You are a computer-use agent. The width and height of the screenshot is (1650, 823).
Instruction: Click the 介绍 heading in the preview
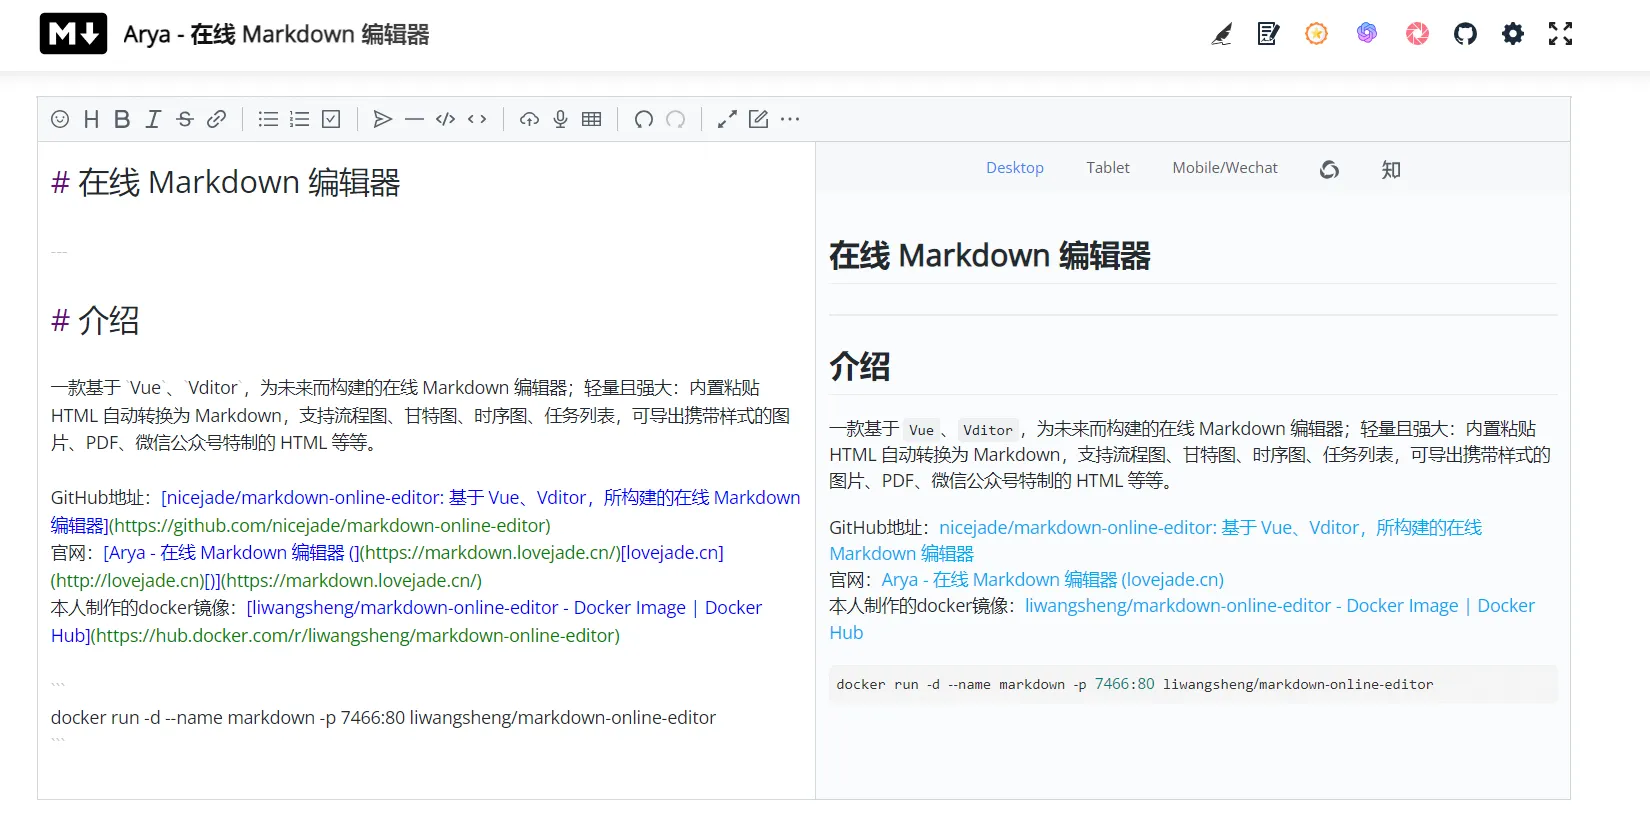coord(860,366)
